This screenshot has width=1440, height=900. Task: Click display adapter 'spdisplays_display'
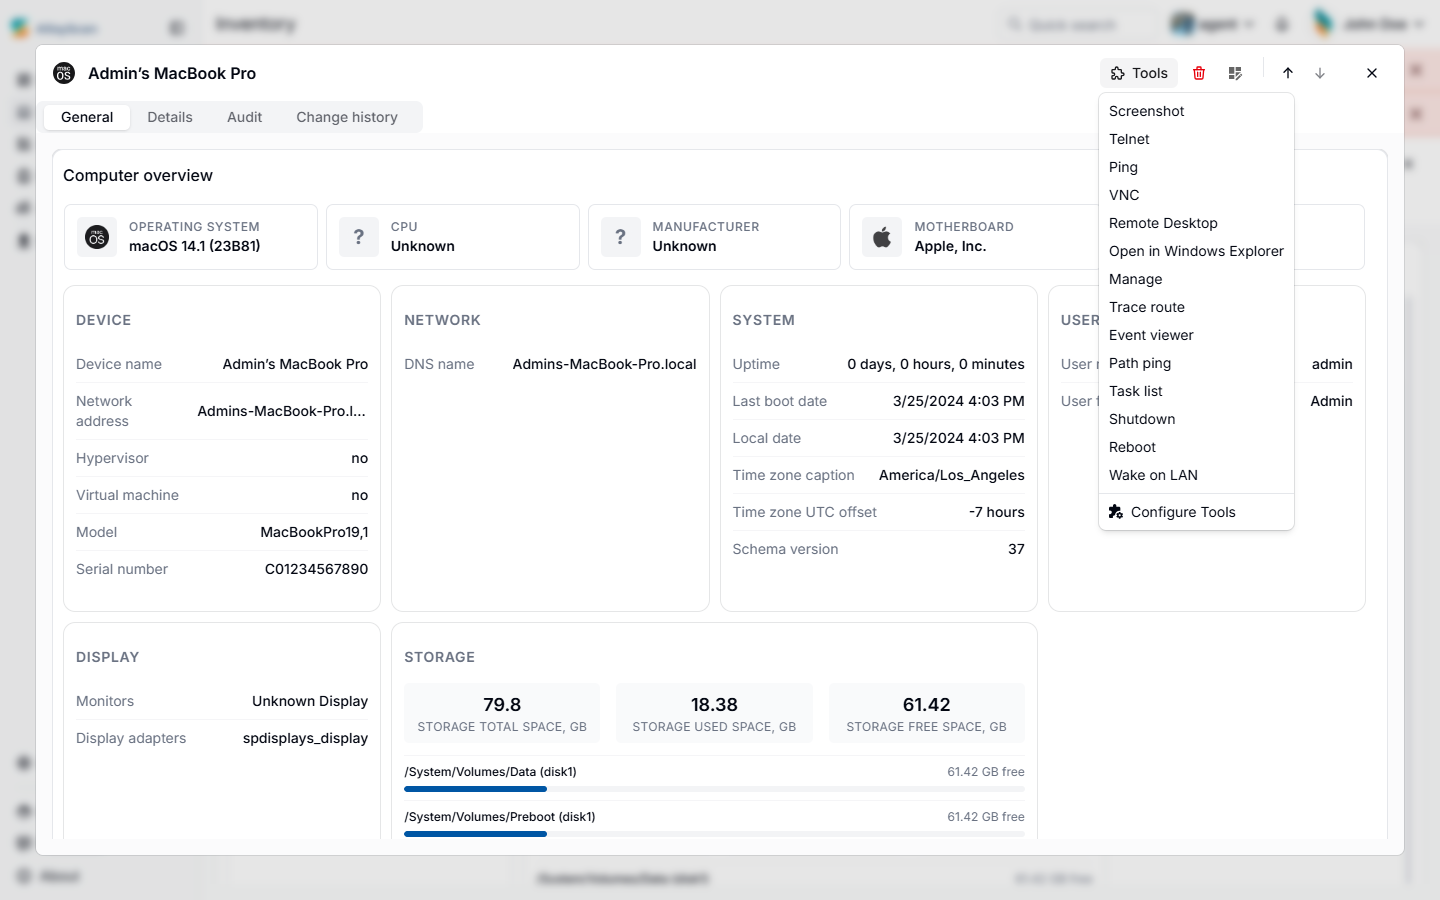tap(305, 738)
